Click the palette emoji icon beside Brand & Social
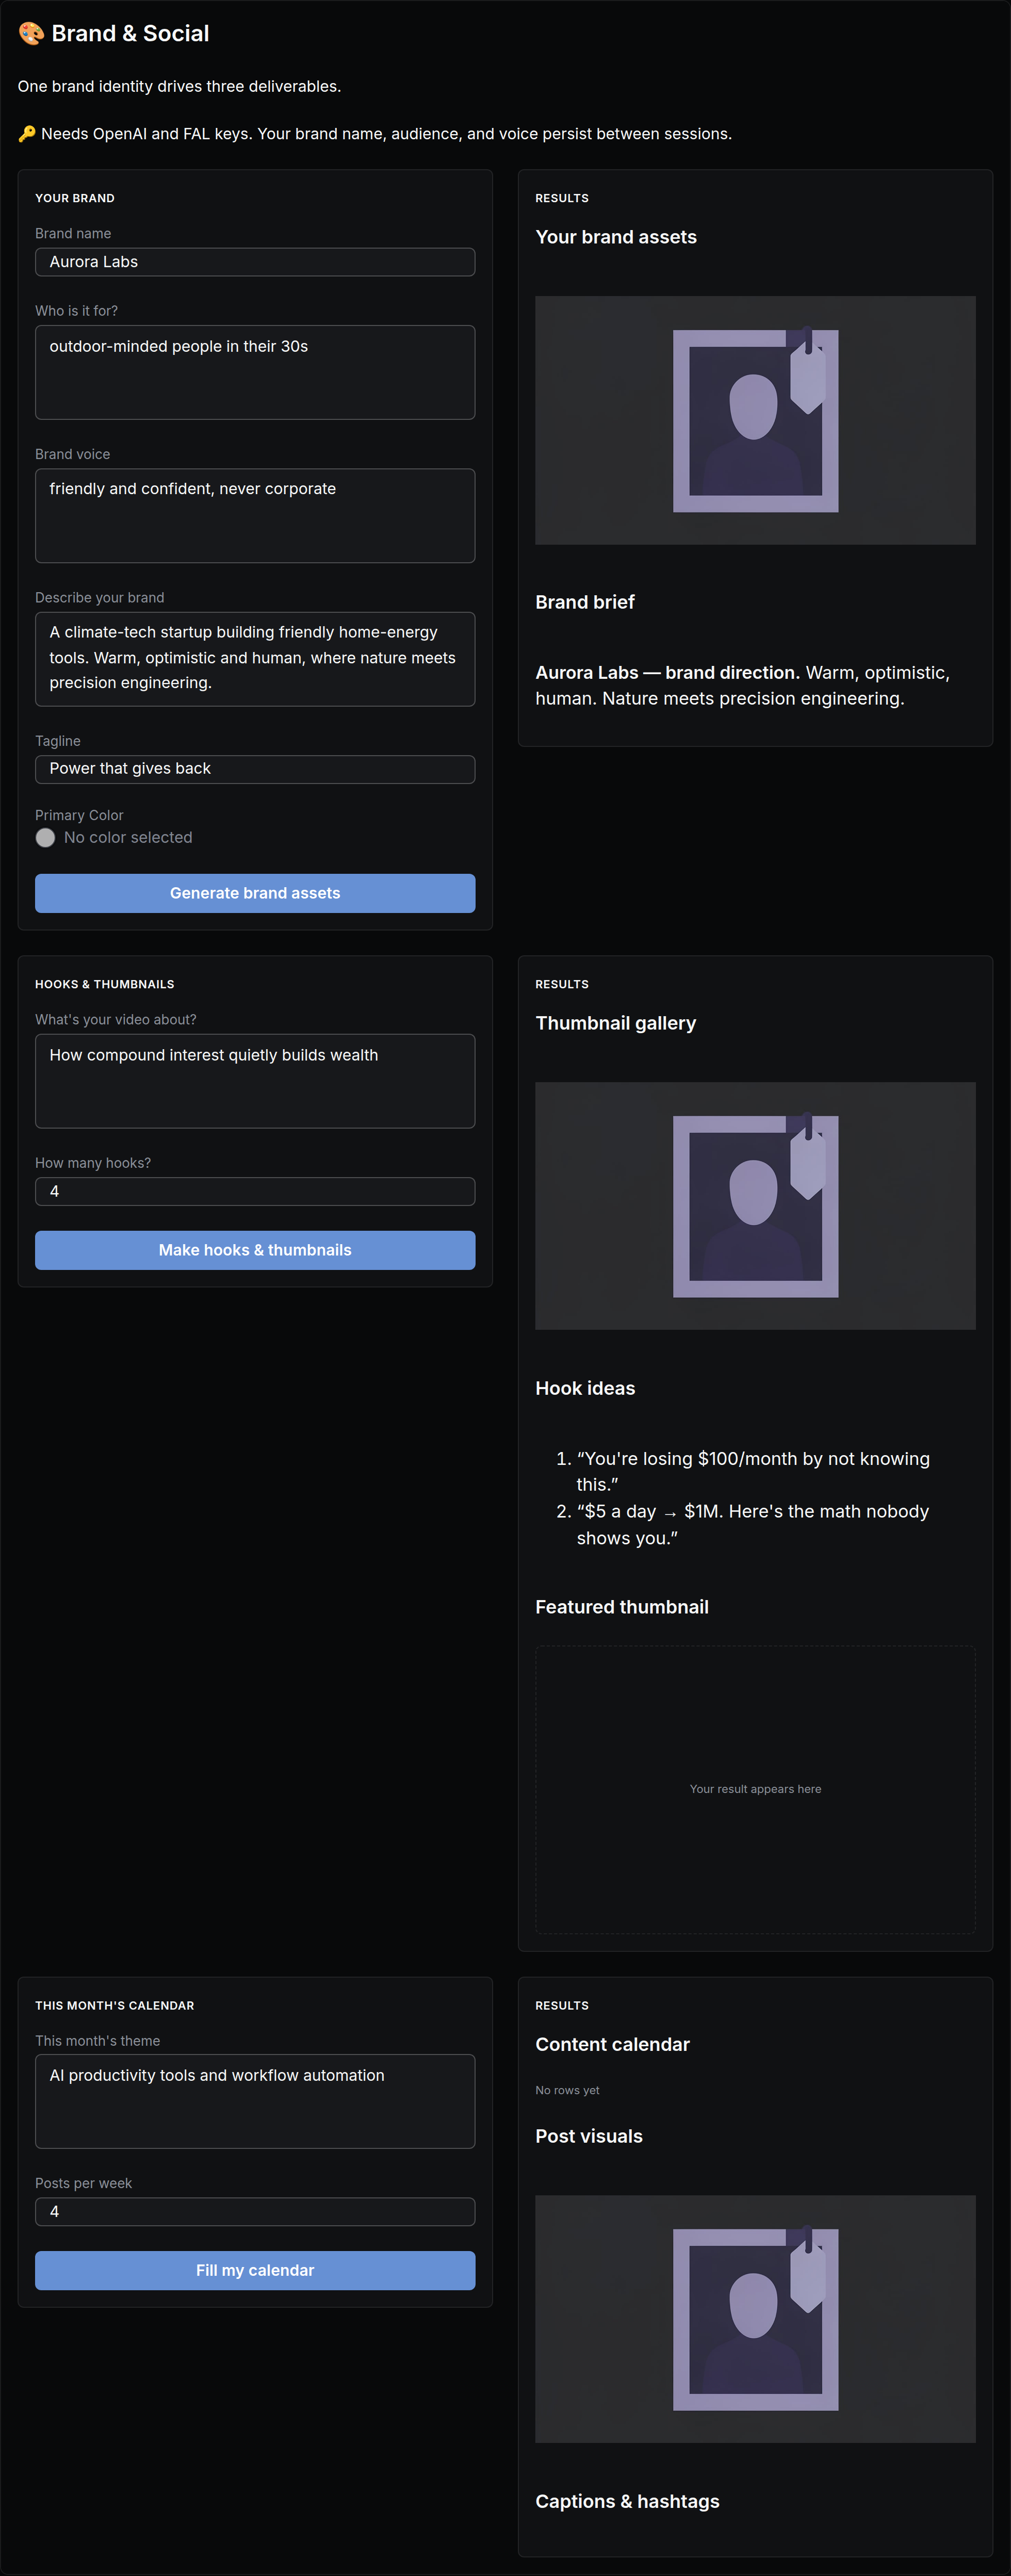1011x2576 pixels. coord(31,34)
